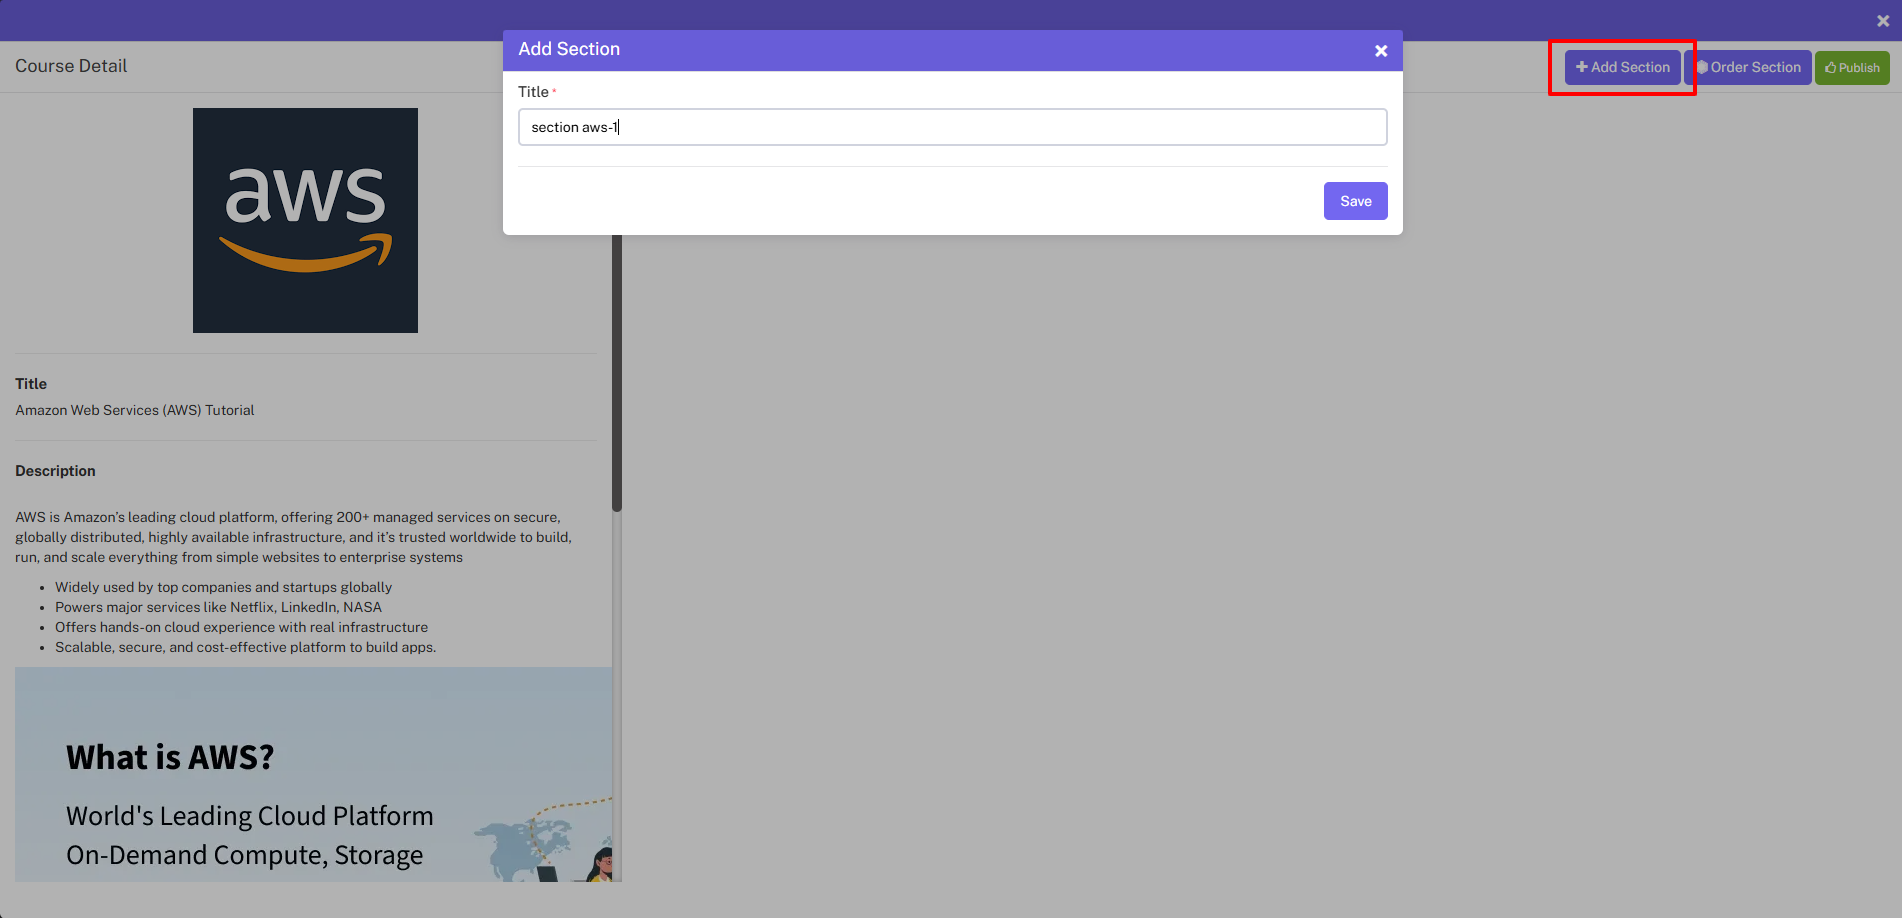
Task: Click the 'What is AWS?' banner image
Action: tap(313, 776)
